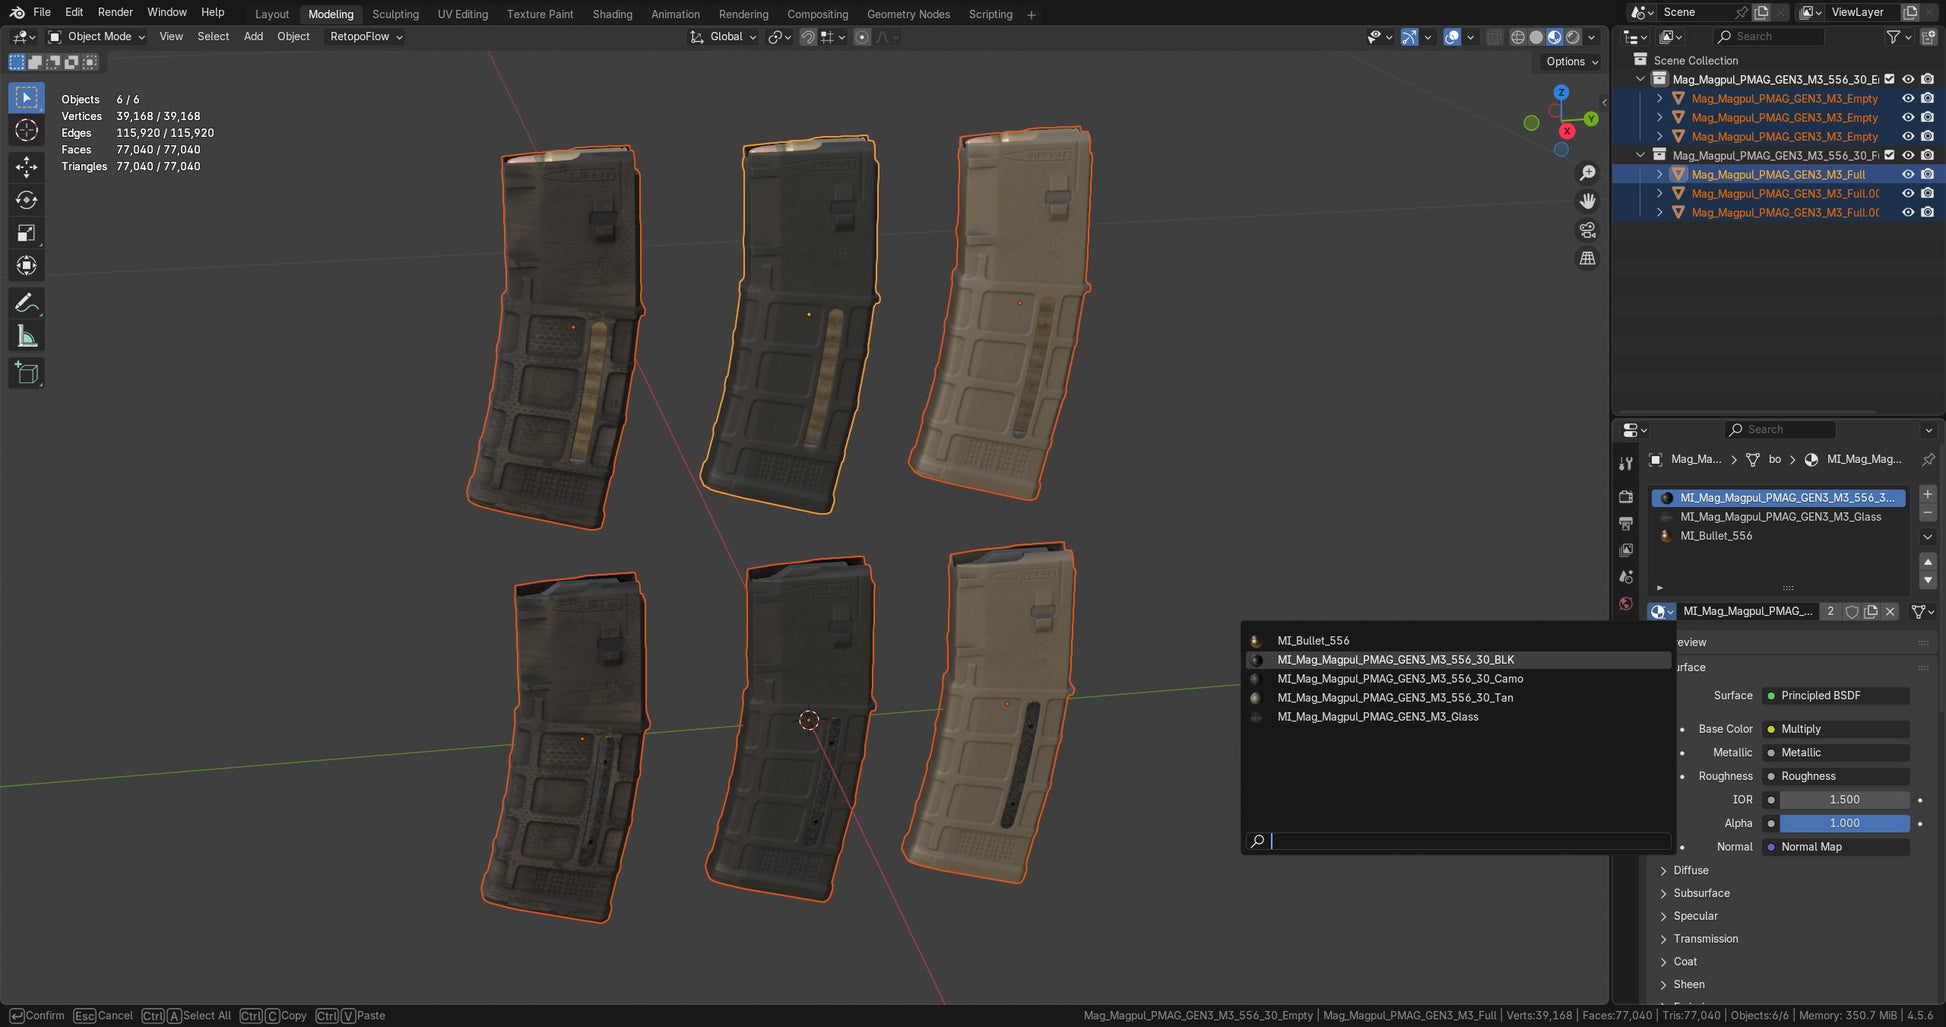Select the Move tool in toolbar
1946x1027 pixels.
[x=27, y=166]
